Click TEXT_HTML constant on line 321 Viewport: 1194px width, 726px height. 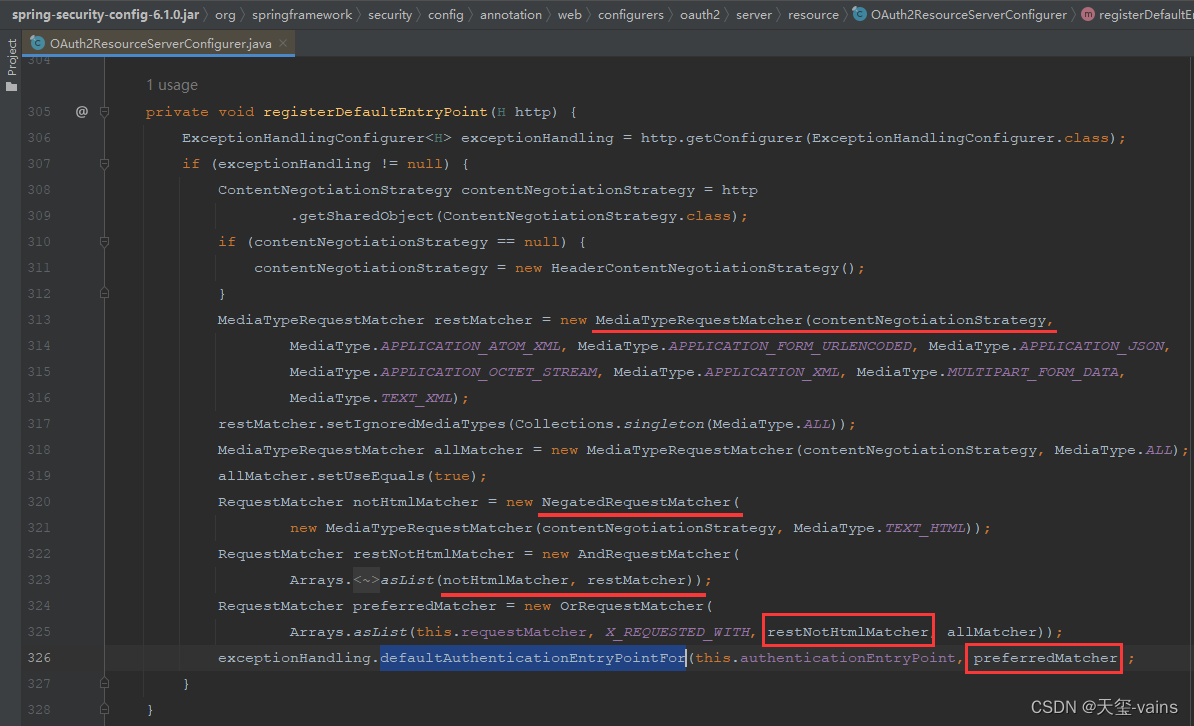[x=924, y=528]
